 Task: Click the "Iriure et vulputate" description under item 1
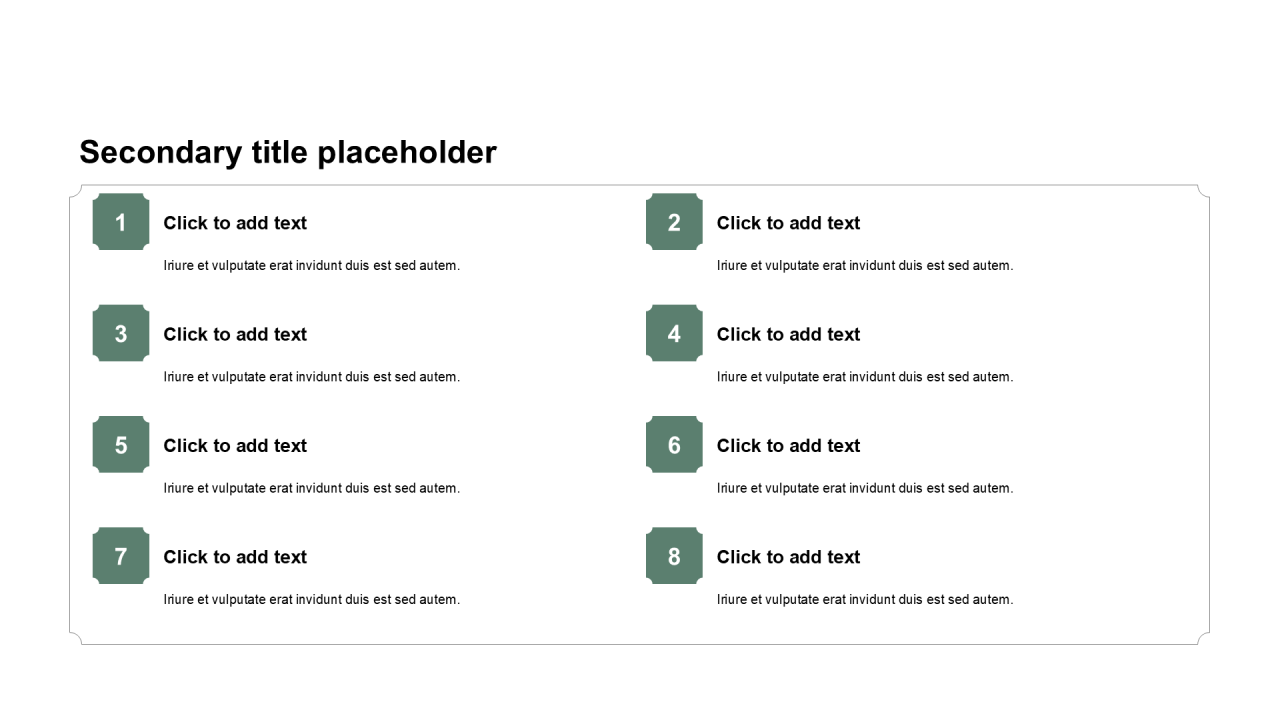[312, 266]
